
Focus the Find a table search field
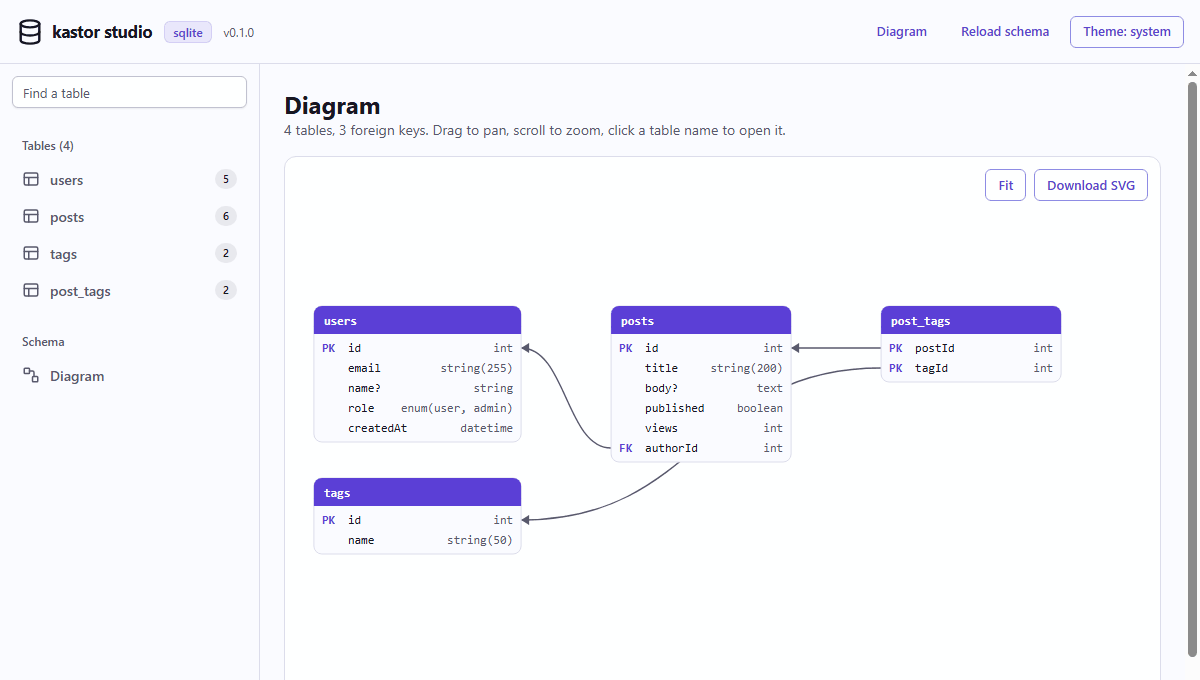click(x=129, y=93)
